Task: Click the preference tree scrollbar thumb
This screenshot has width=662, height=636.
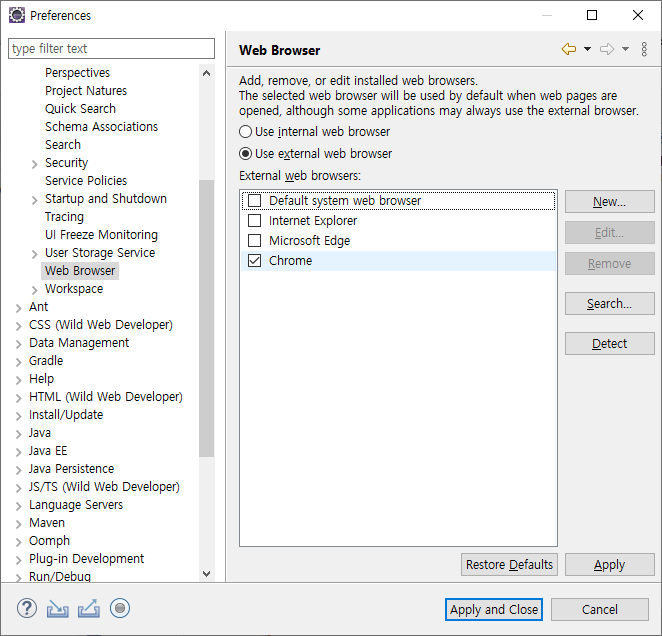Action: 206,318
